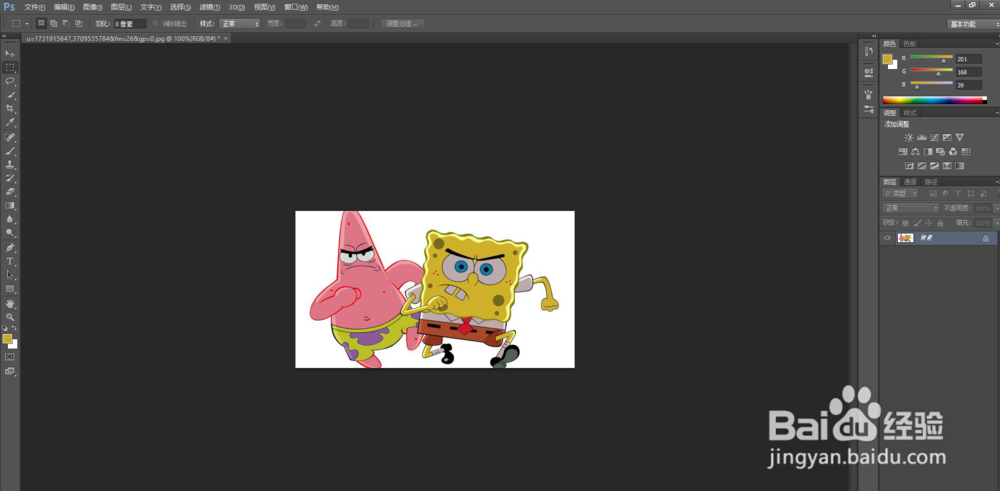Open the Brush Presets panel icon
This screenshot has width=1000, height=491.
point(868,110)
